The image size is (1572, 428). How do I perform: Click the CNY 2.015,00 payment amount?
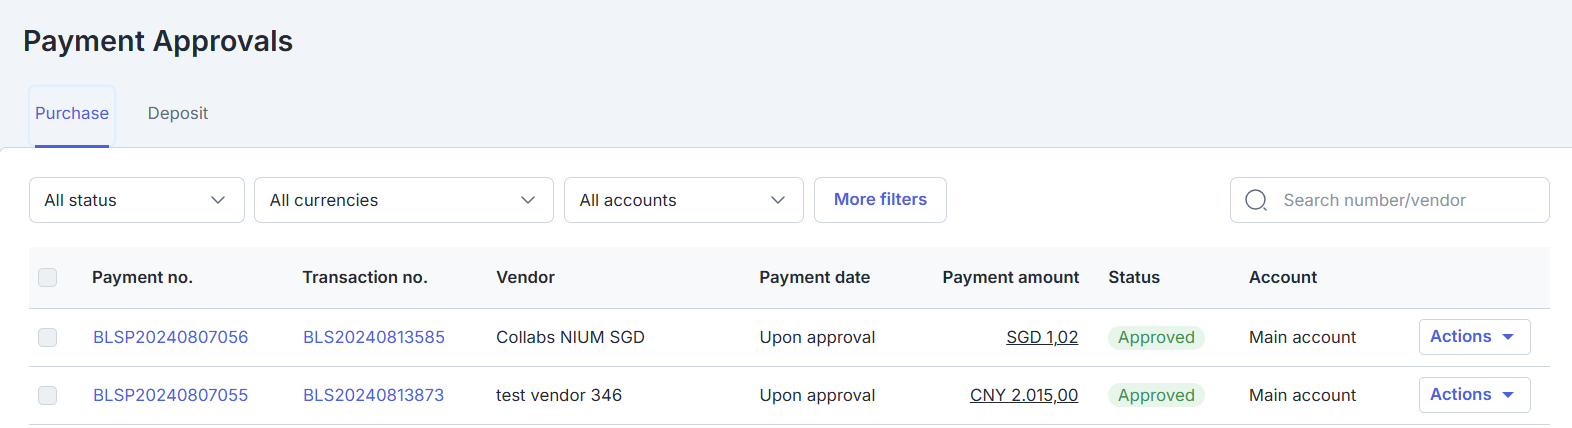[x=1024, y=395]
